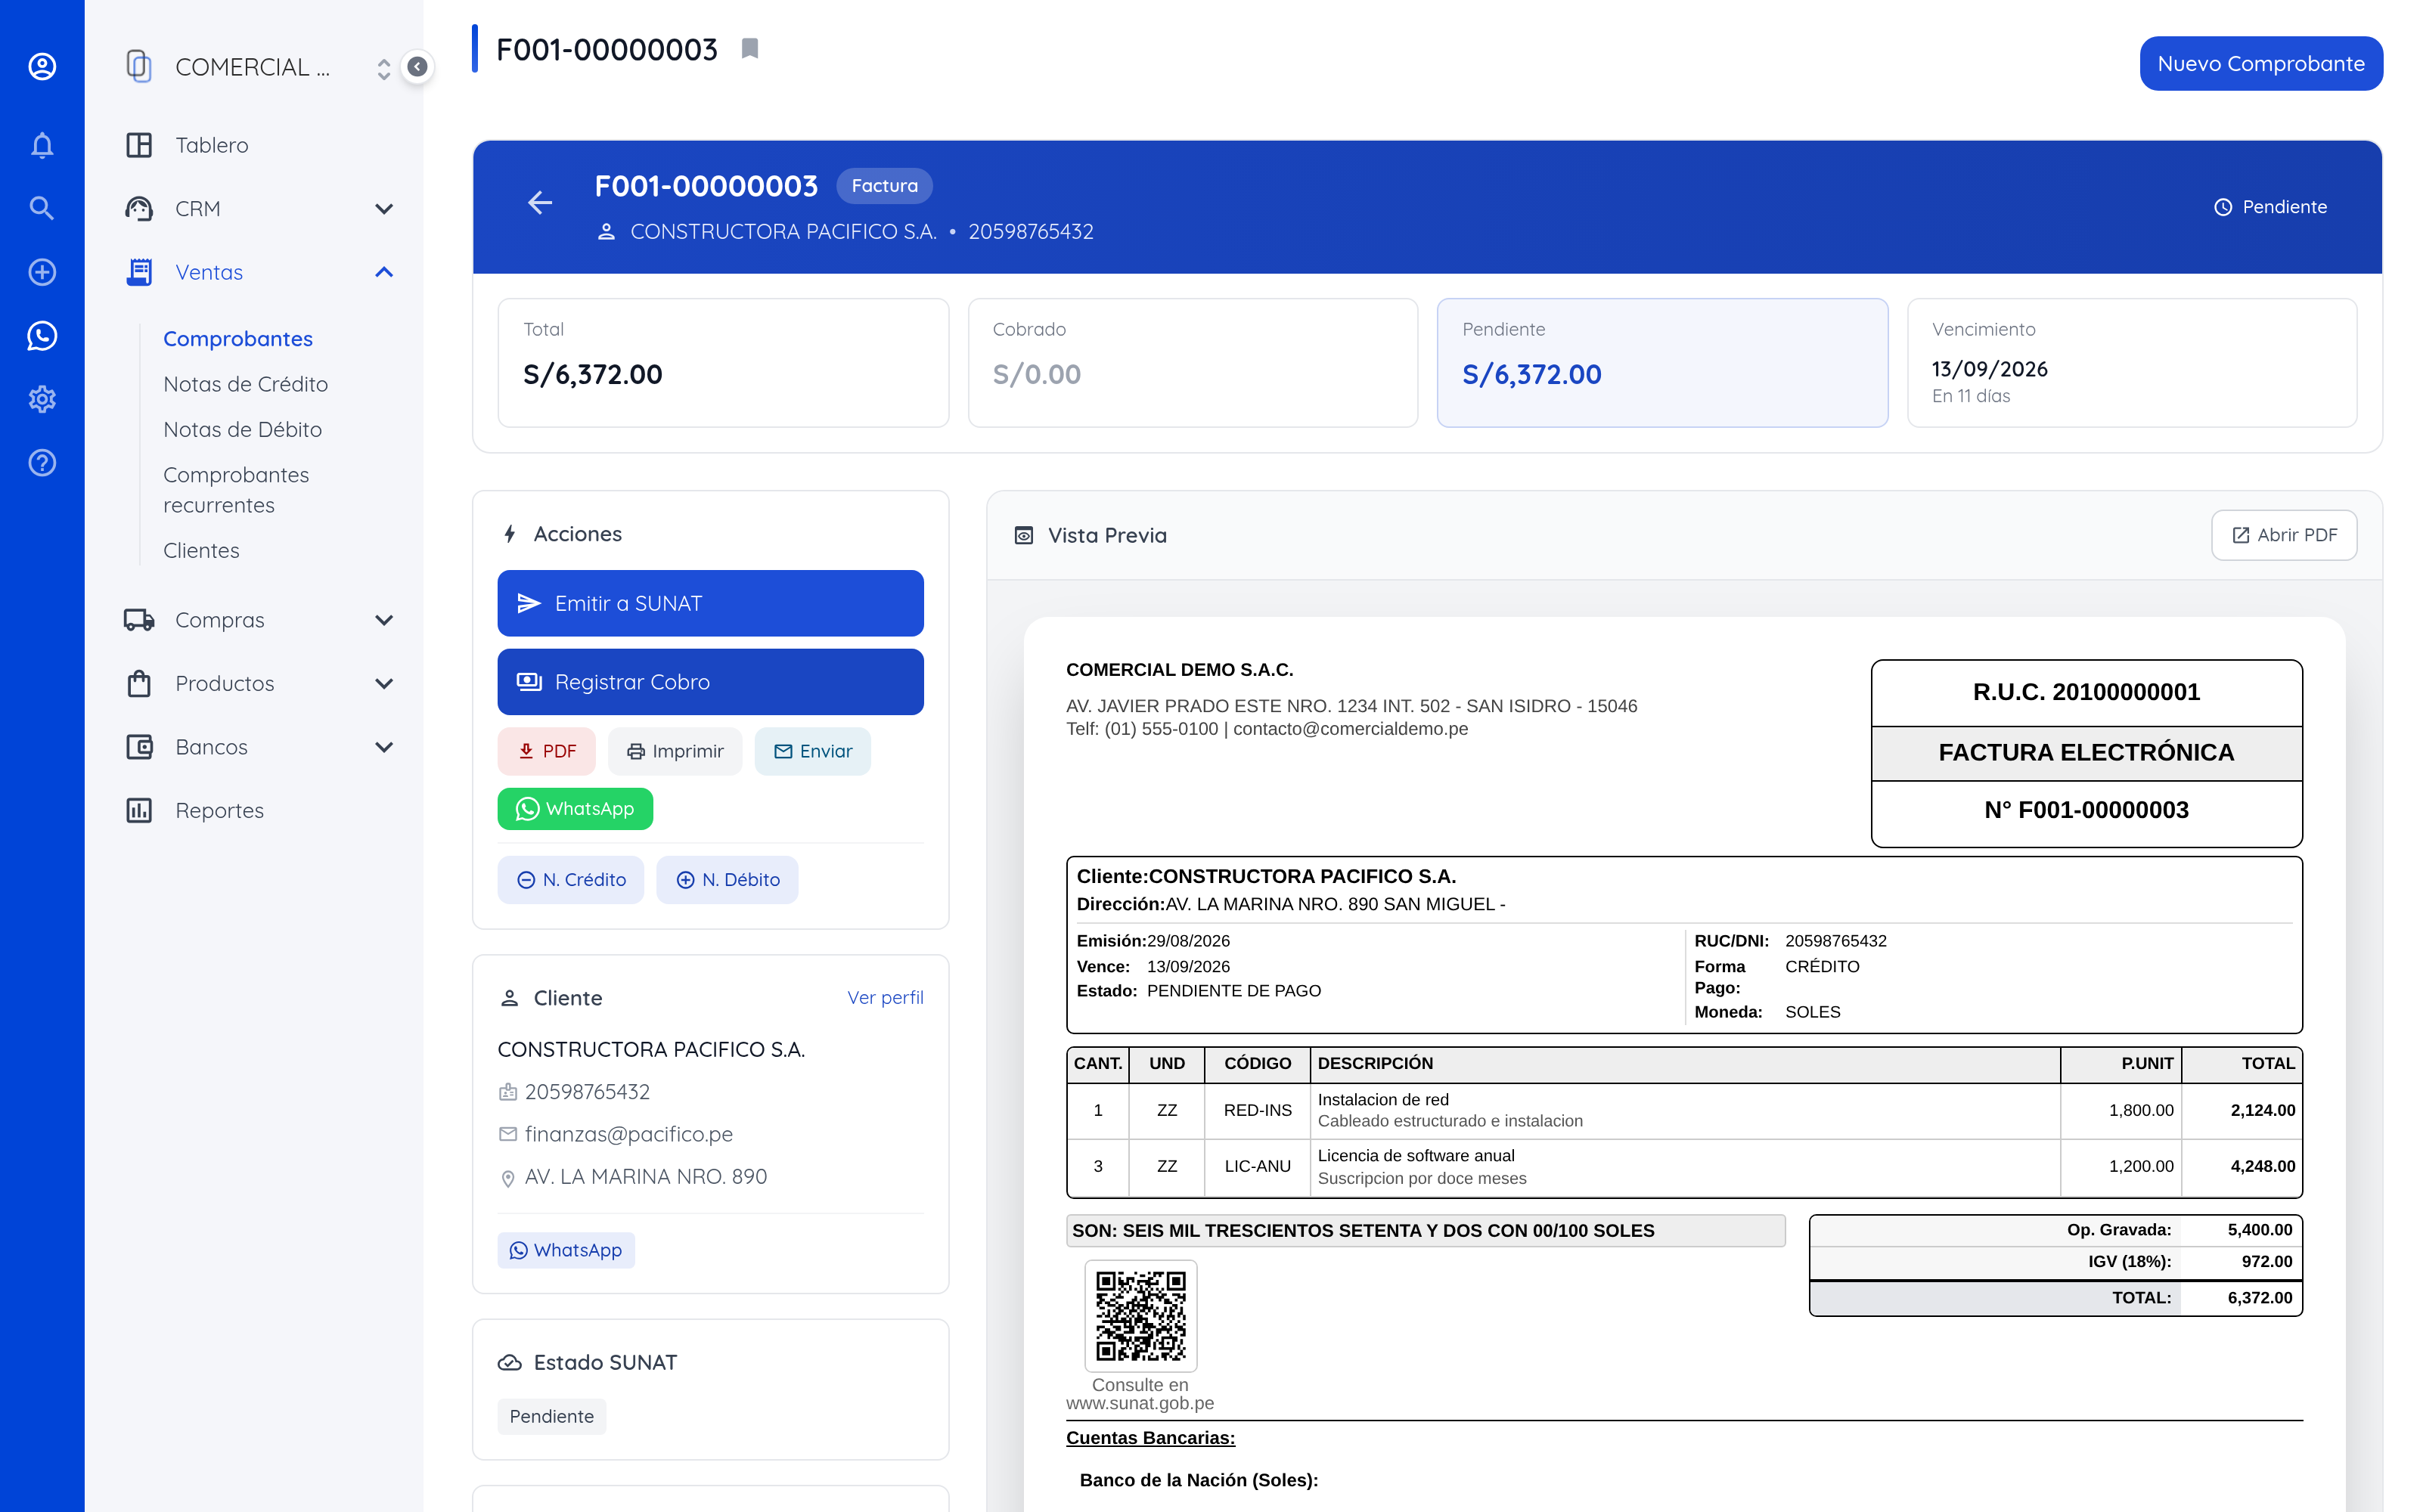
Task: Send invoice via the Enviar button
Action: [x=812, y=751]
